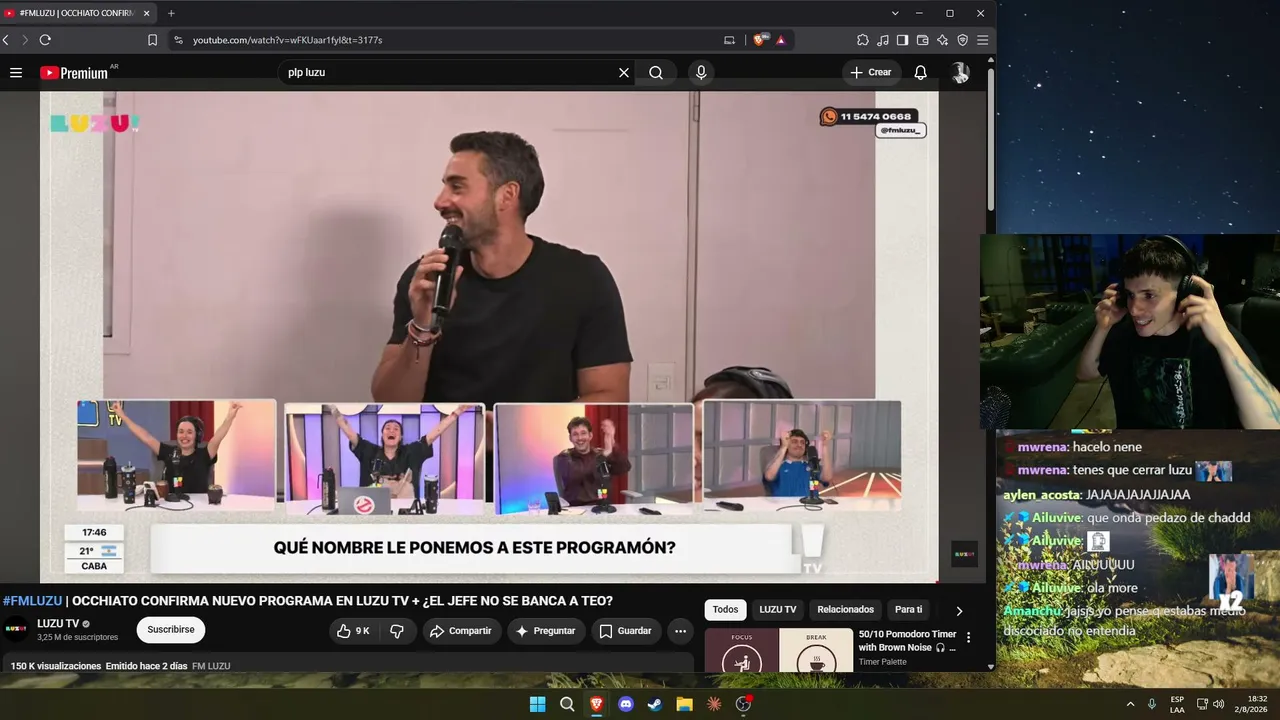This screenshot has width=1280, height=720.
Task: Open the account avatar menu
Action: (960, 72)
